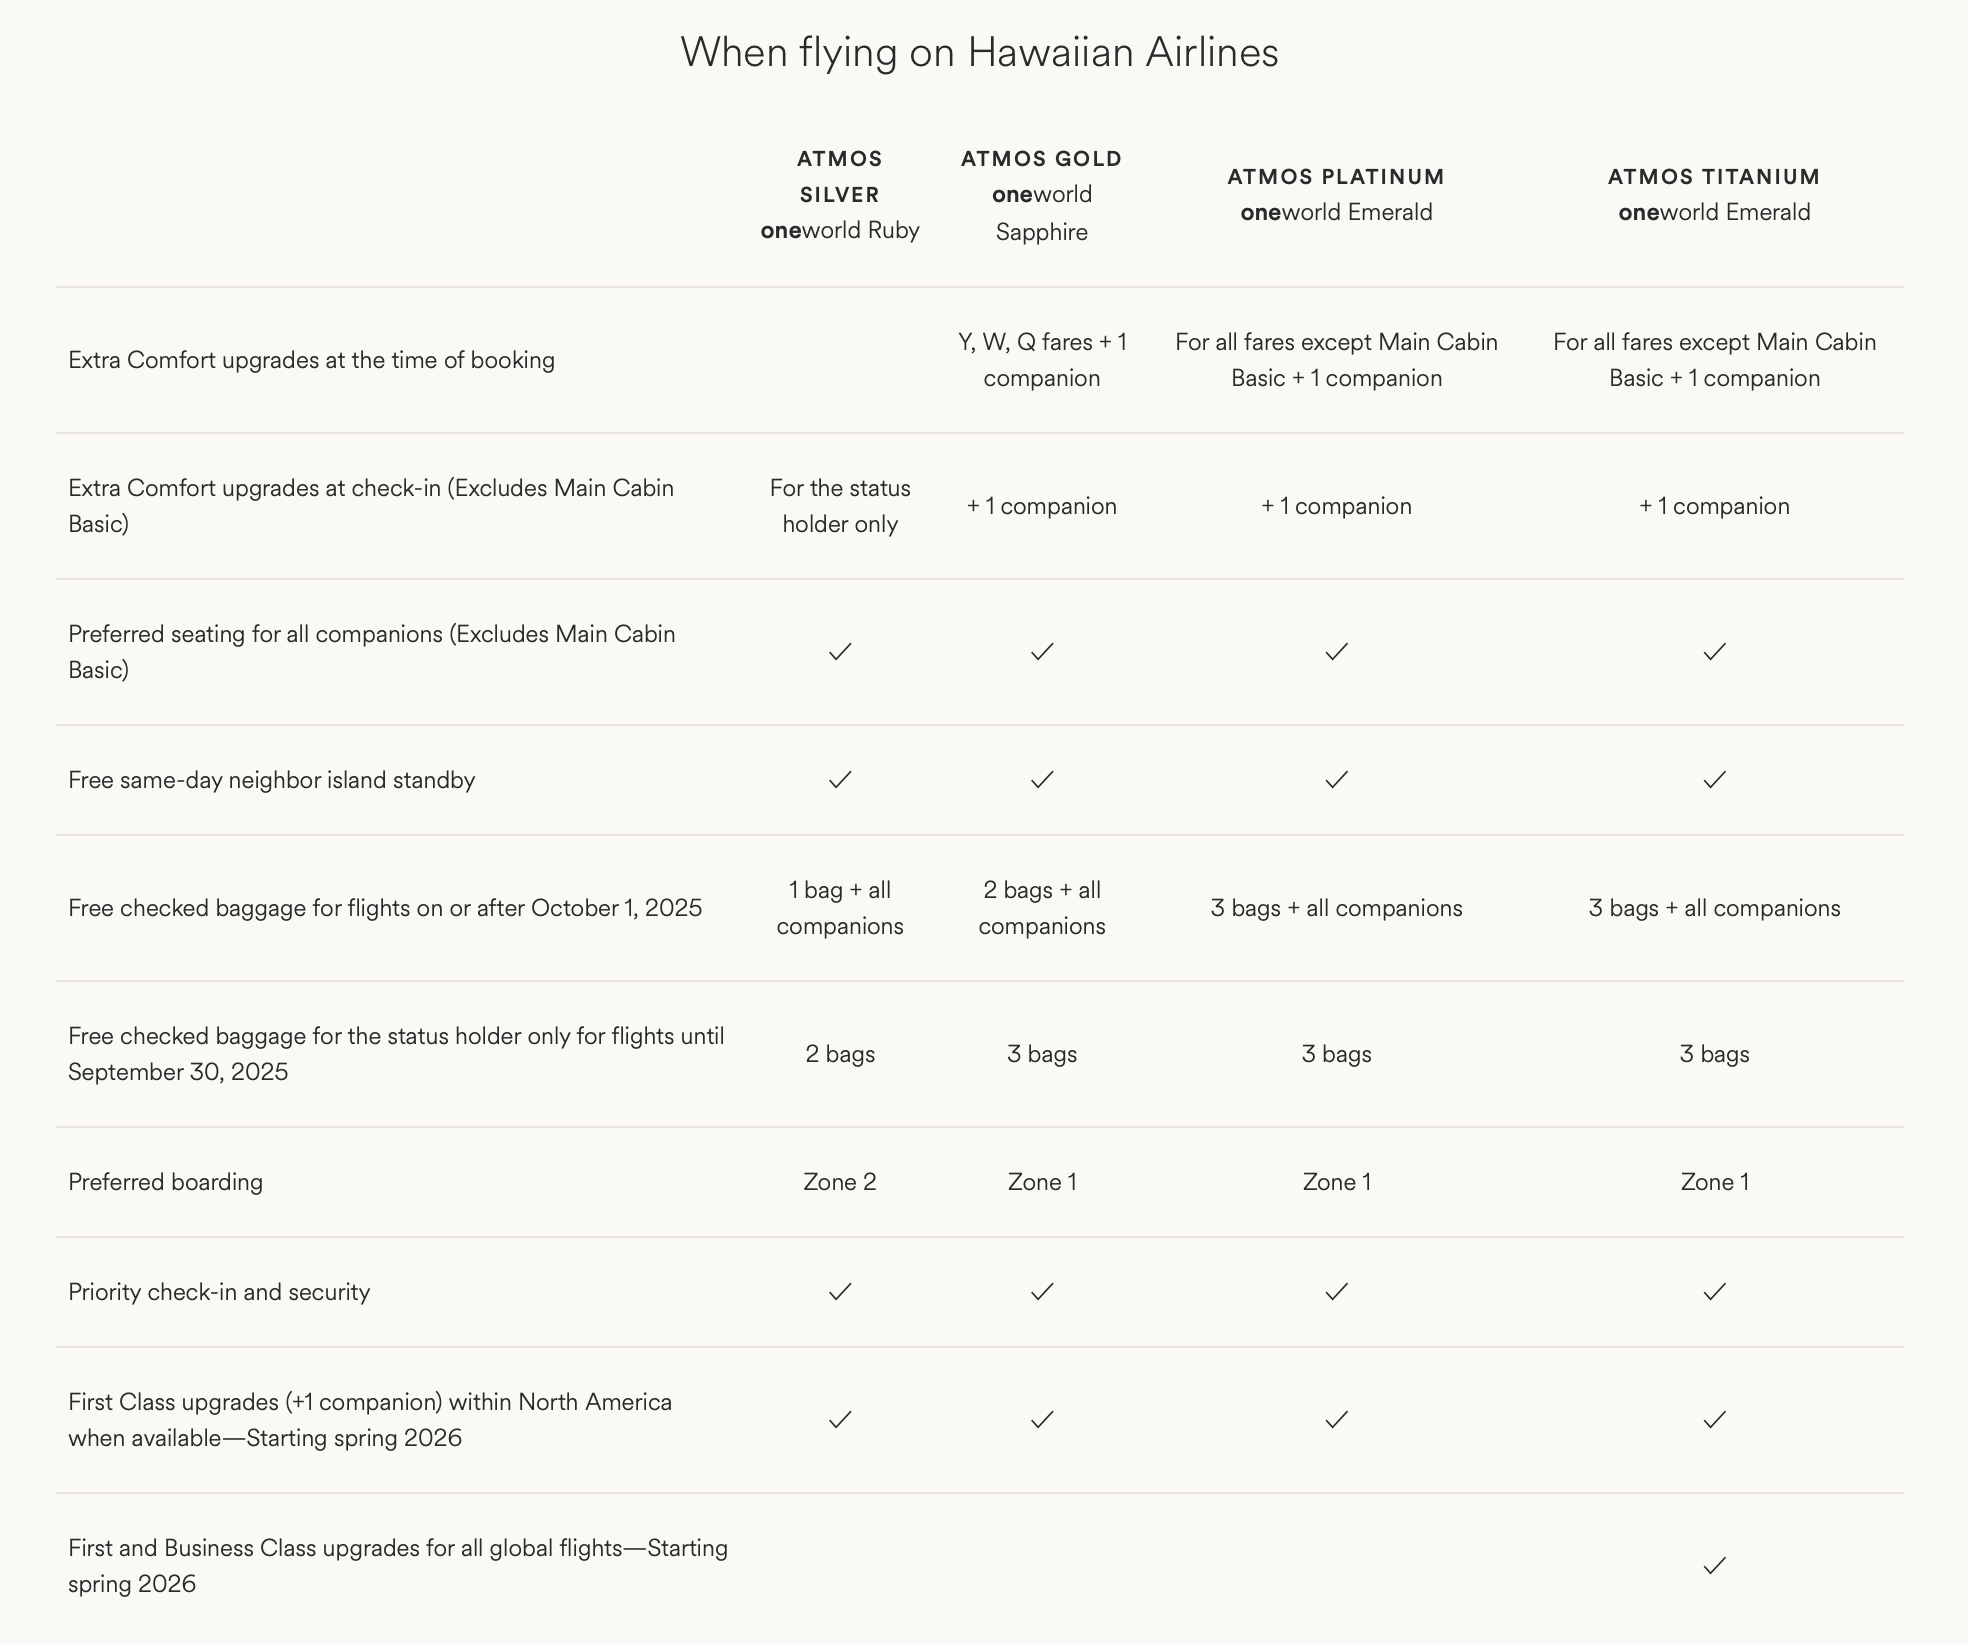Select the Atmos Gold oneworld Sapphire header
1968x1644 pixels.
coord(1042,194)
